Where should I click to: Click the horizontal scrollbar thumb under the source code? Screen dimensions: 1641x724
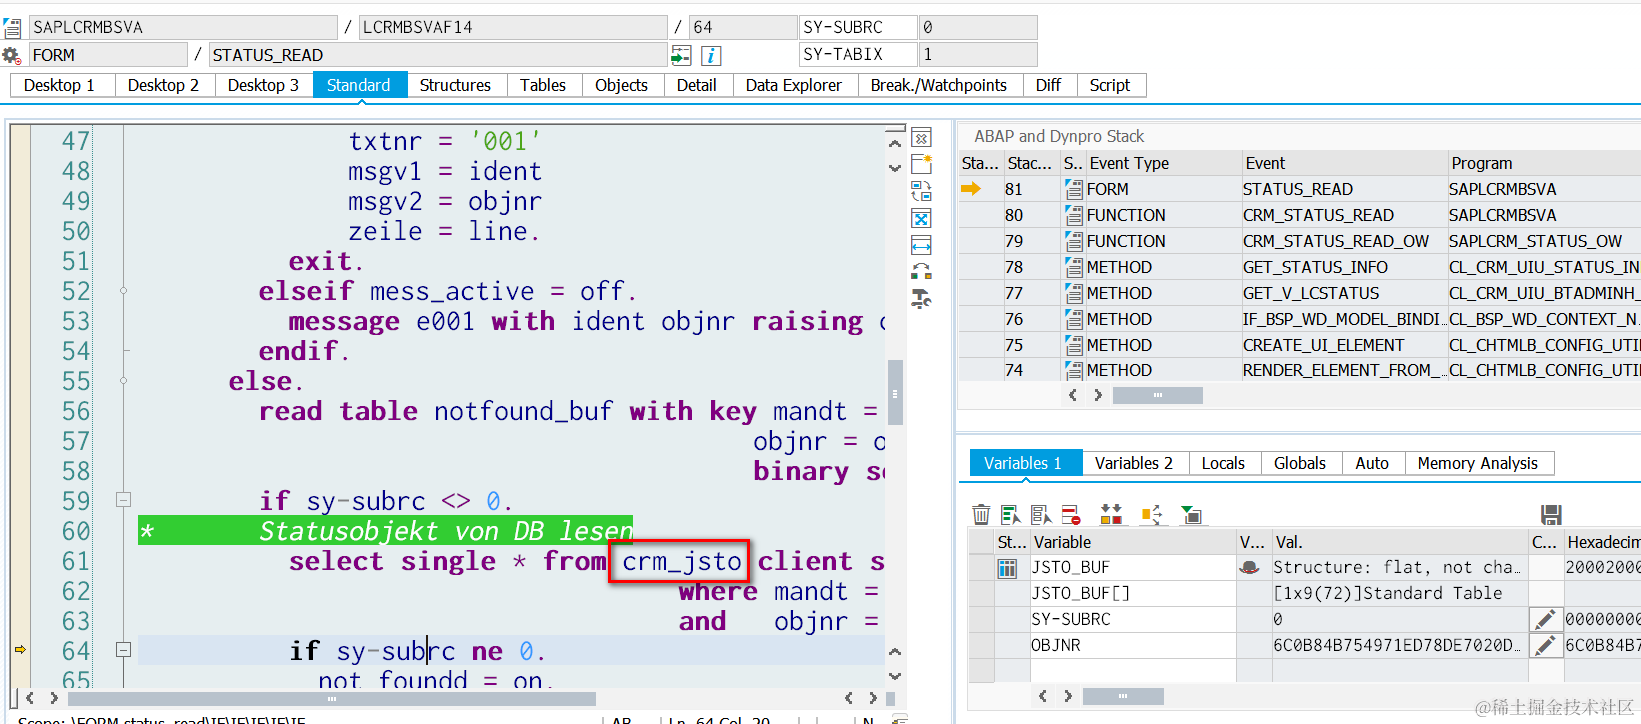pyautogui.click(x=331, y=698)
